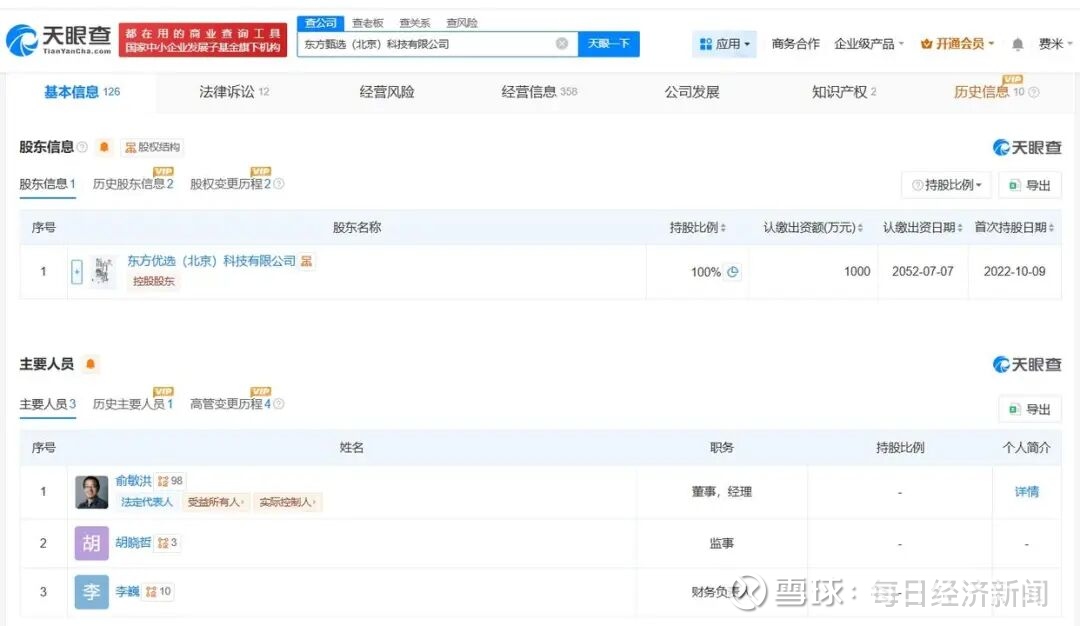Click help icon beside 历史信息 tab
Viewport: 1080px width, 626px height.
(1033, 92)
